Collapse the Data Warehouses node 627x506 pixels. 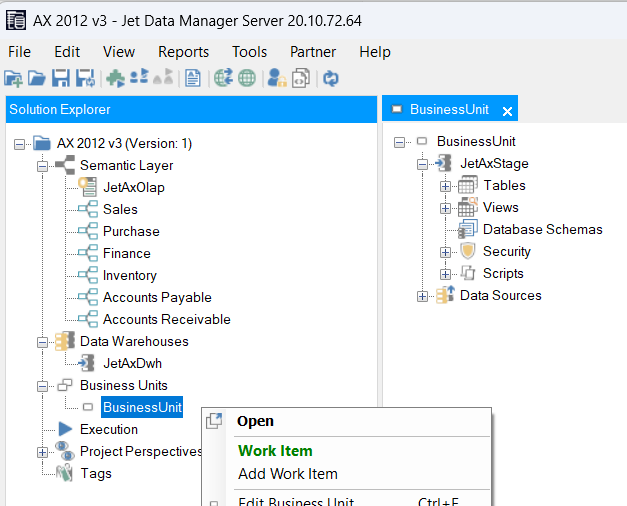pyautogui.click(x=42, y=342)
